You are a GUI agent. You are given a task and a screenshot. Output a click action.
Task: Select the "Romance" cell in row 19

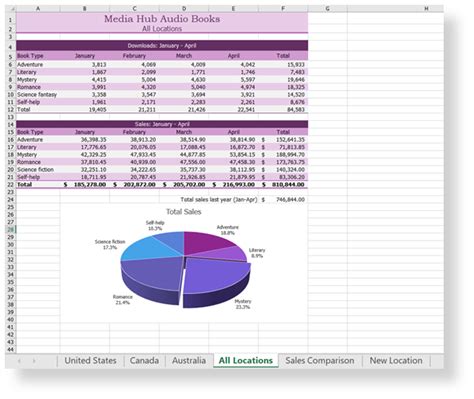click(x=38, y=162)
